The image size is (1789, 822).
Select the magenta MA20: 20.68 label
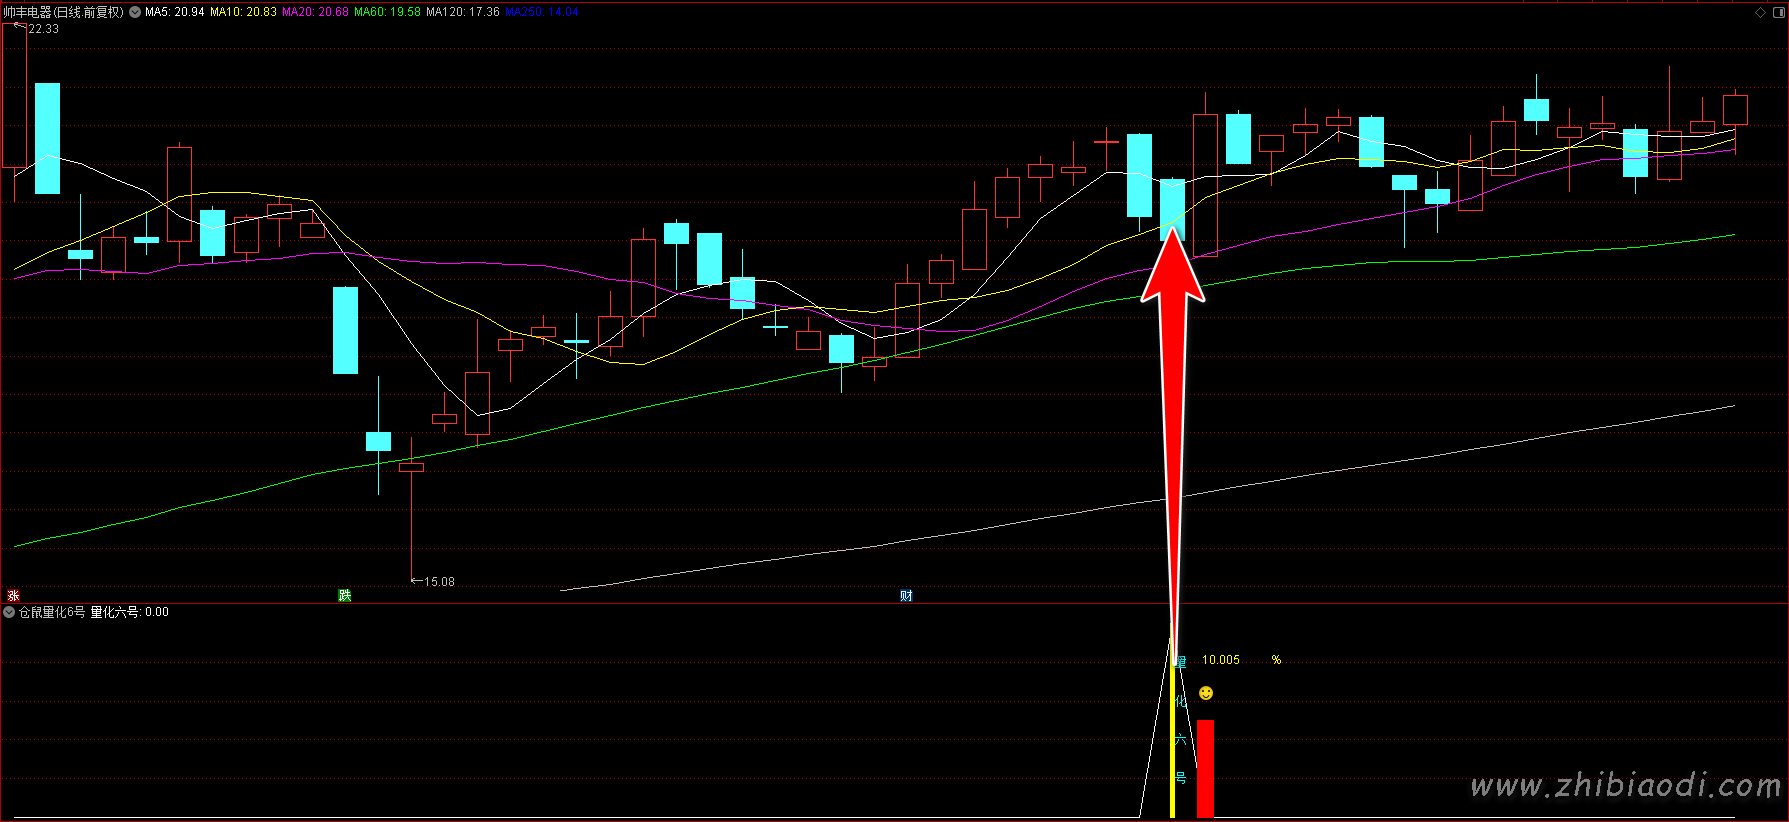[315, 12]
